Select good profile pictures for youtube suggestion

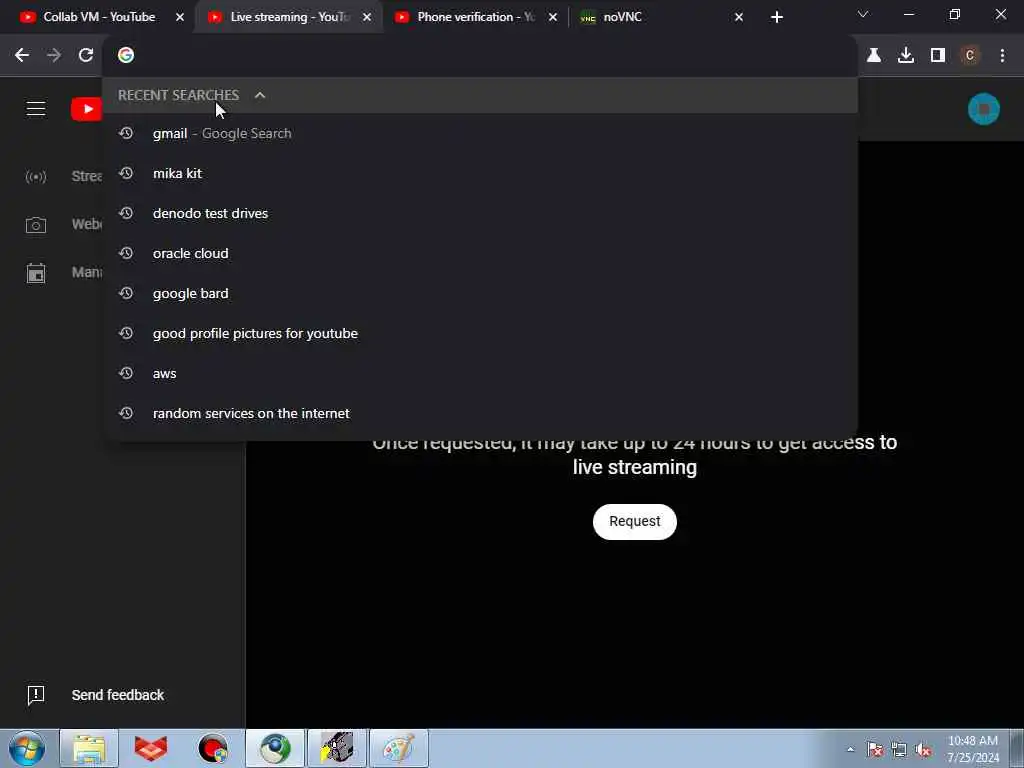[x=480, y=333]
